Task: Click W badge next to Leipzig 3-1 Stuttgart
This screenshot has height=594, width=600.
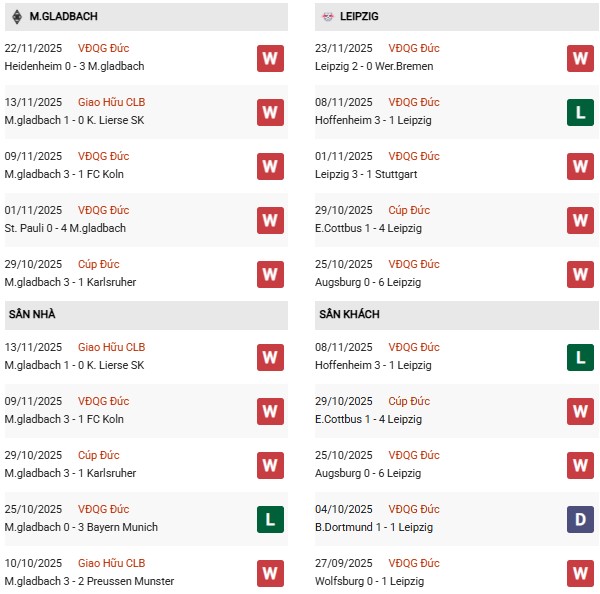Action: [581, 166]
